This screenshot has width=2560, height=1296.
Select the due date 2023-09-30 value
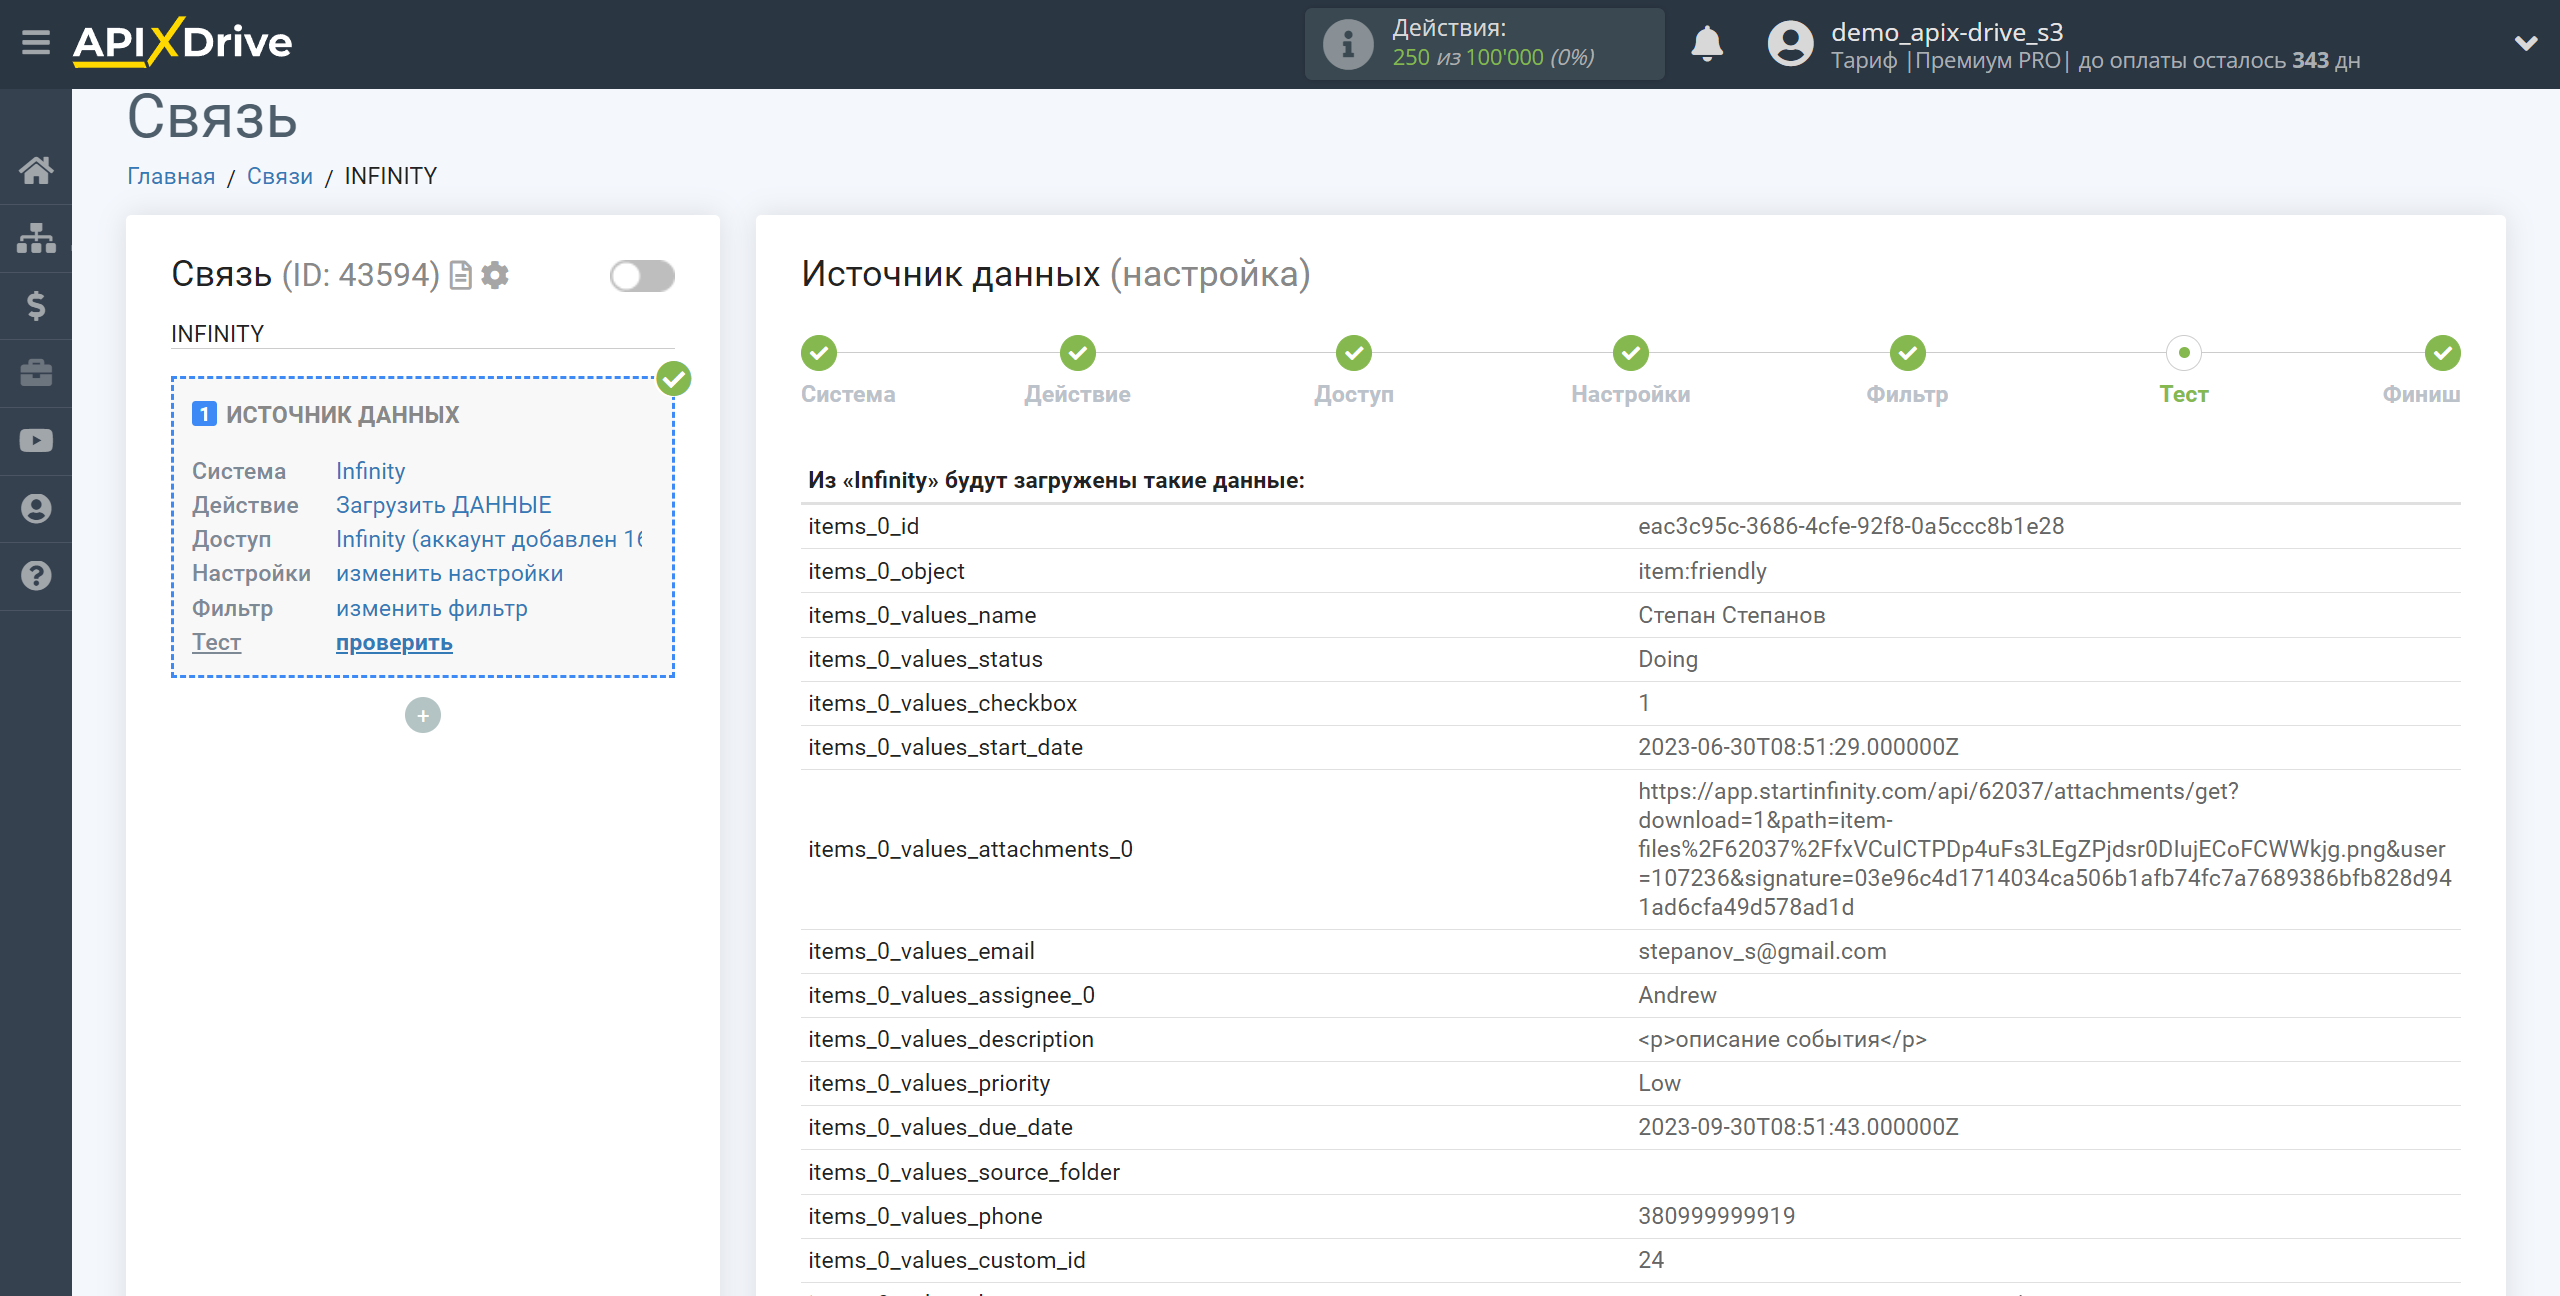pos(1798,1127)
